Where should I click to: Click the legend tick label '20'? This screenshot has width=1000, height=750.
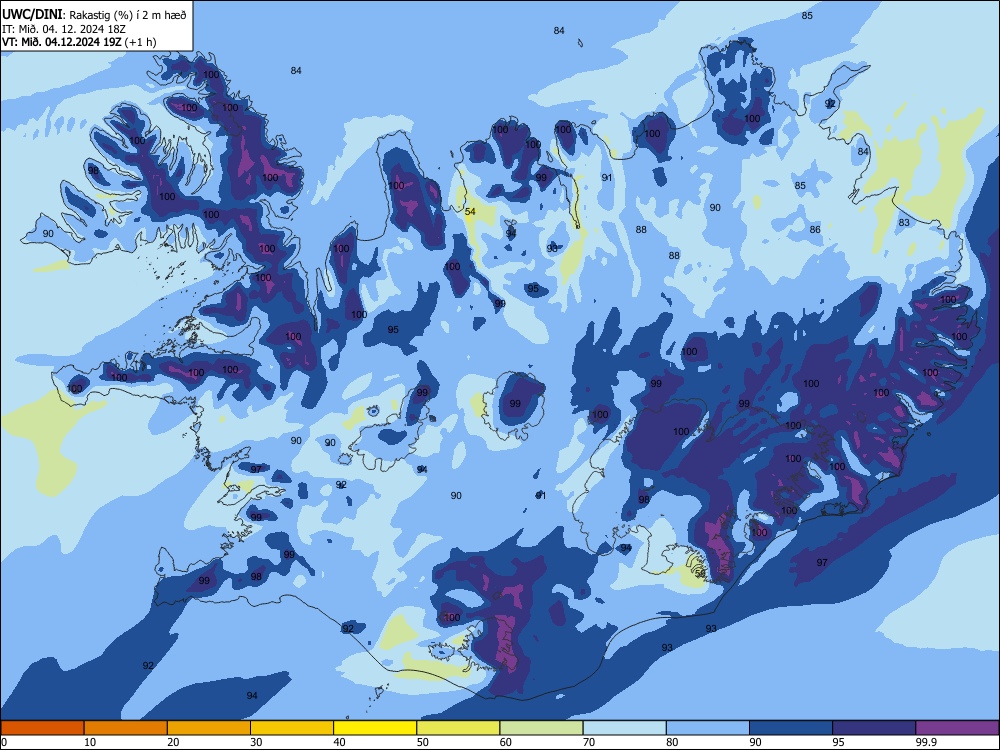(173, 742)
